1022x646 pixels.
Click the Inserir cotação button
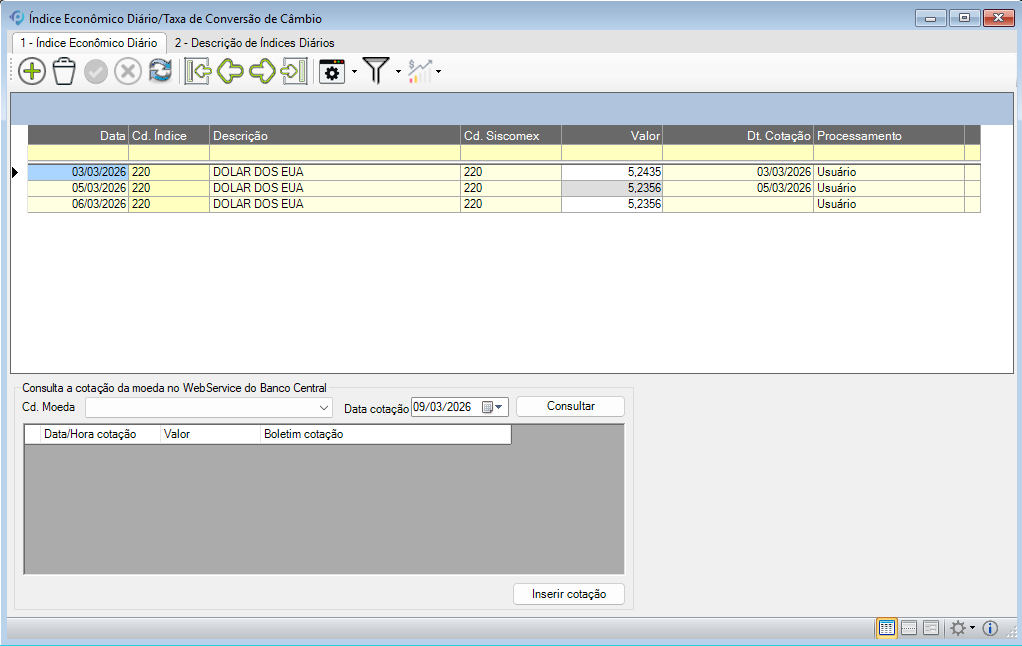pos(569,594)
